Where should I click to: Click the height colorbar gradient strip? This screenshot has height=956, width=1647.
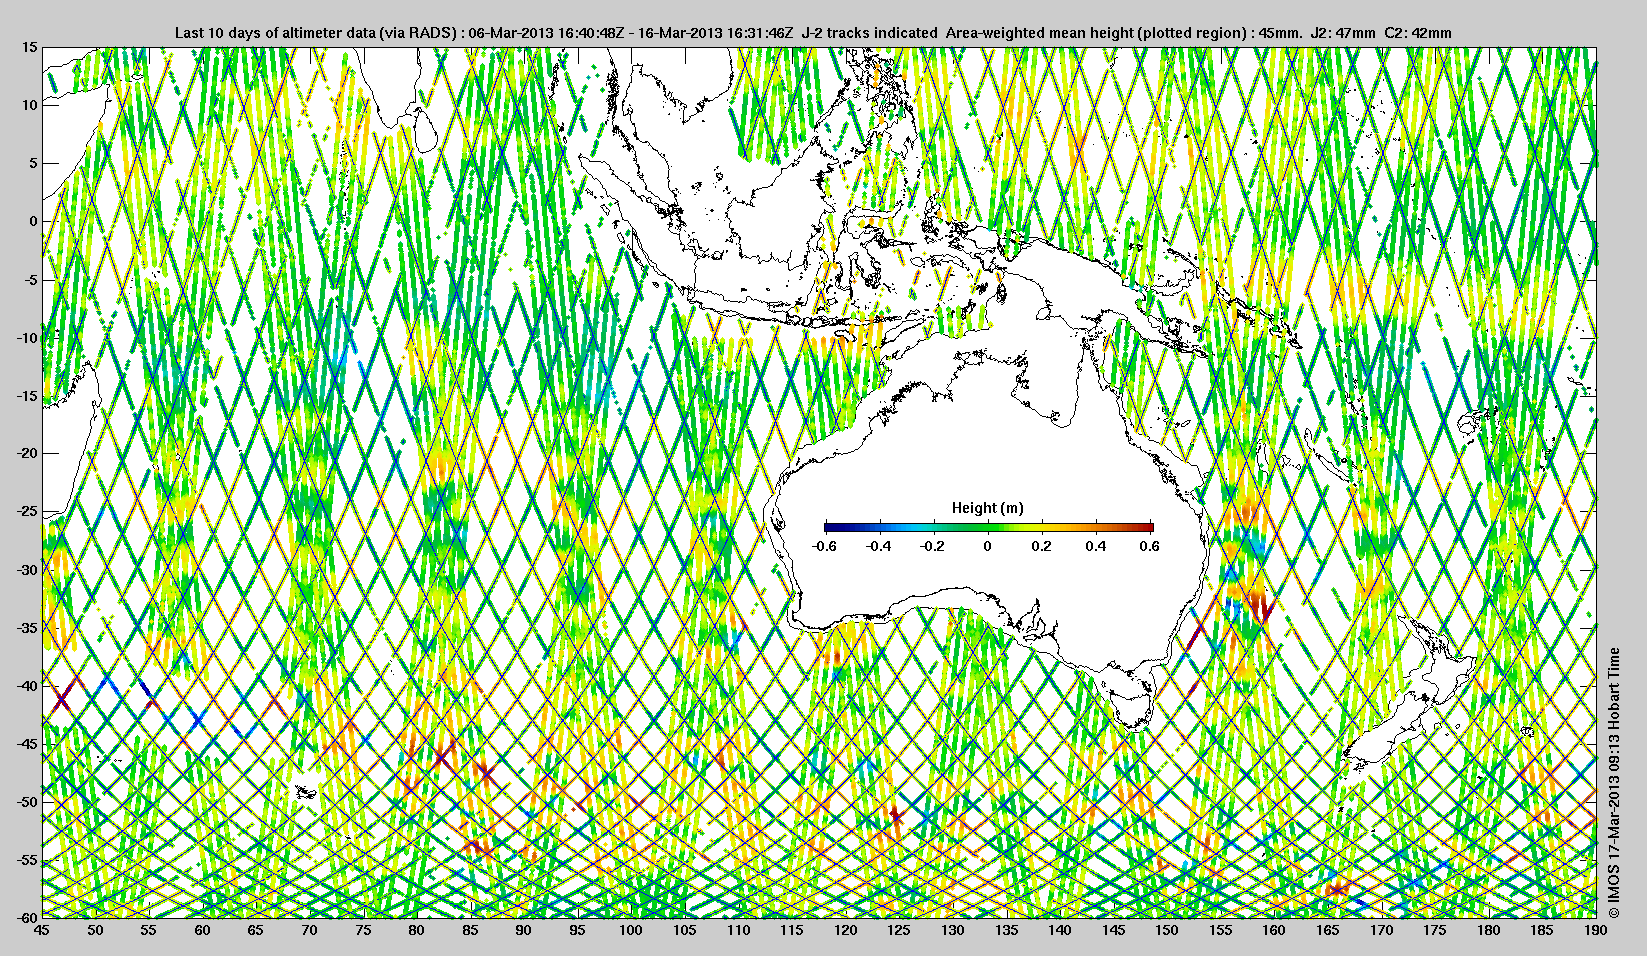pyautogui.click(x=989, y=527)
